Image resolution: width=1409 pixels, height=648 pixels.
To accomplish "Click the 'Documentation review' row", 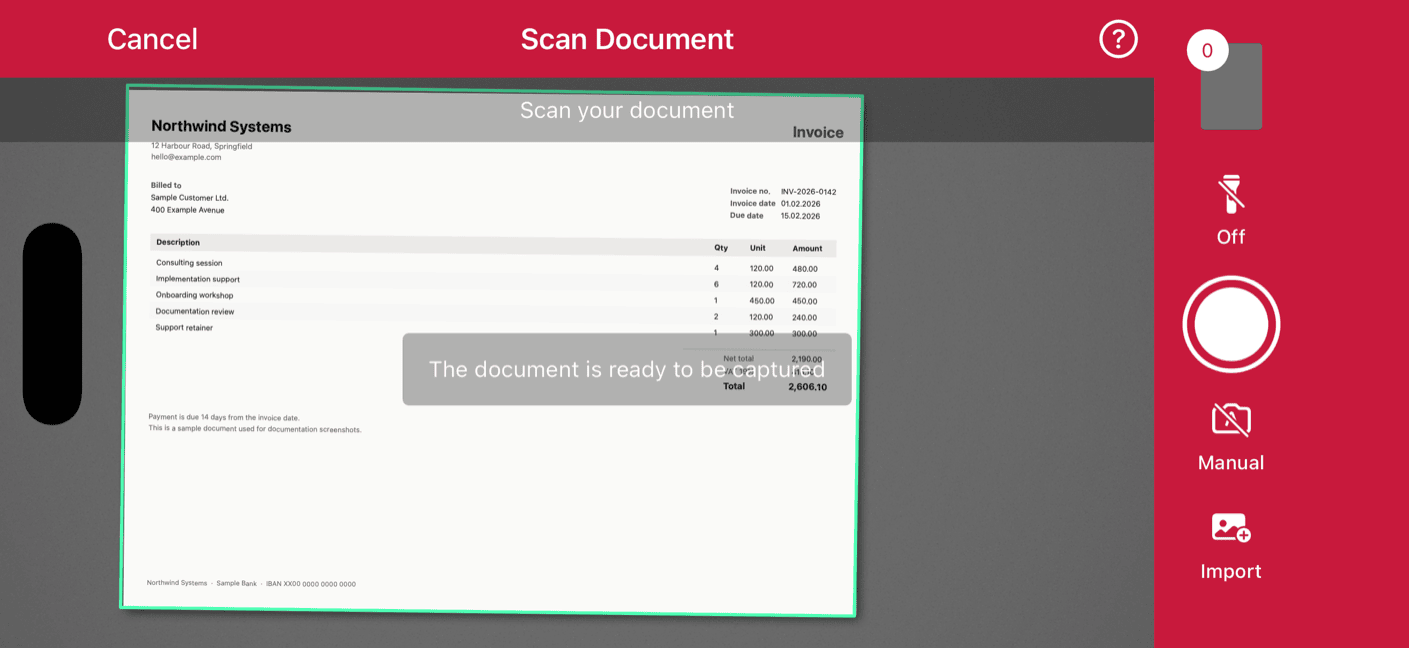I will coord(495,314).
